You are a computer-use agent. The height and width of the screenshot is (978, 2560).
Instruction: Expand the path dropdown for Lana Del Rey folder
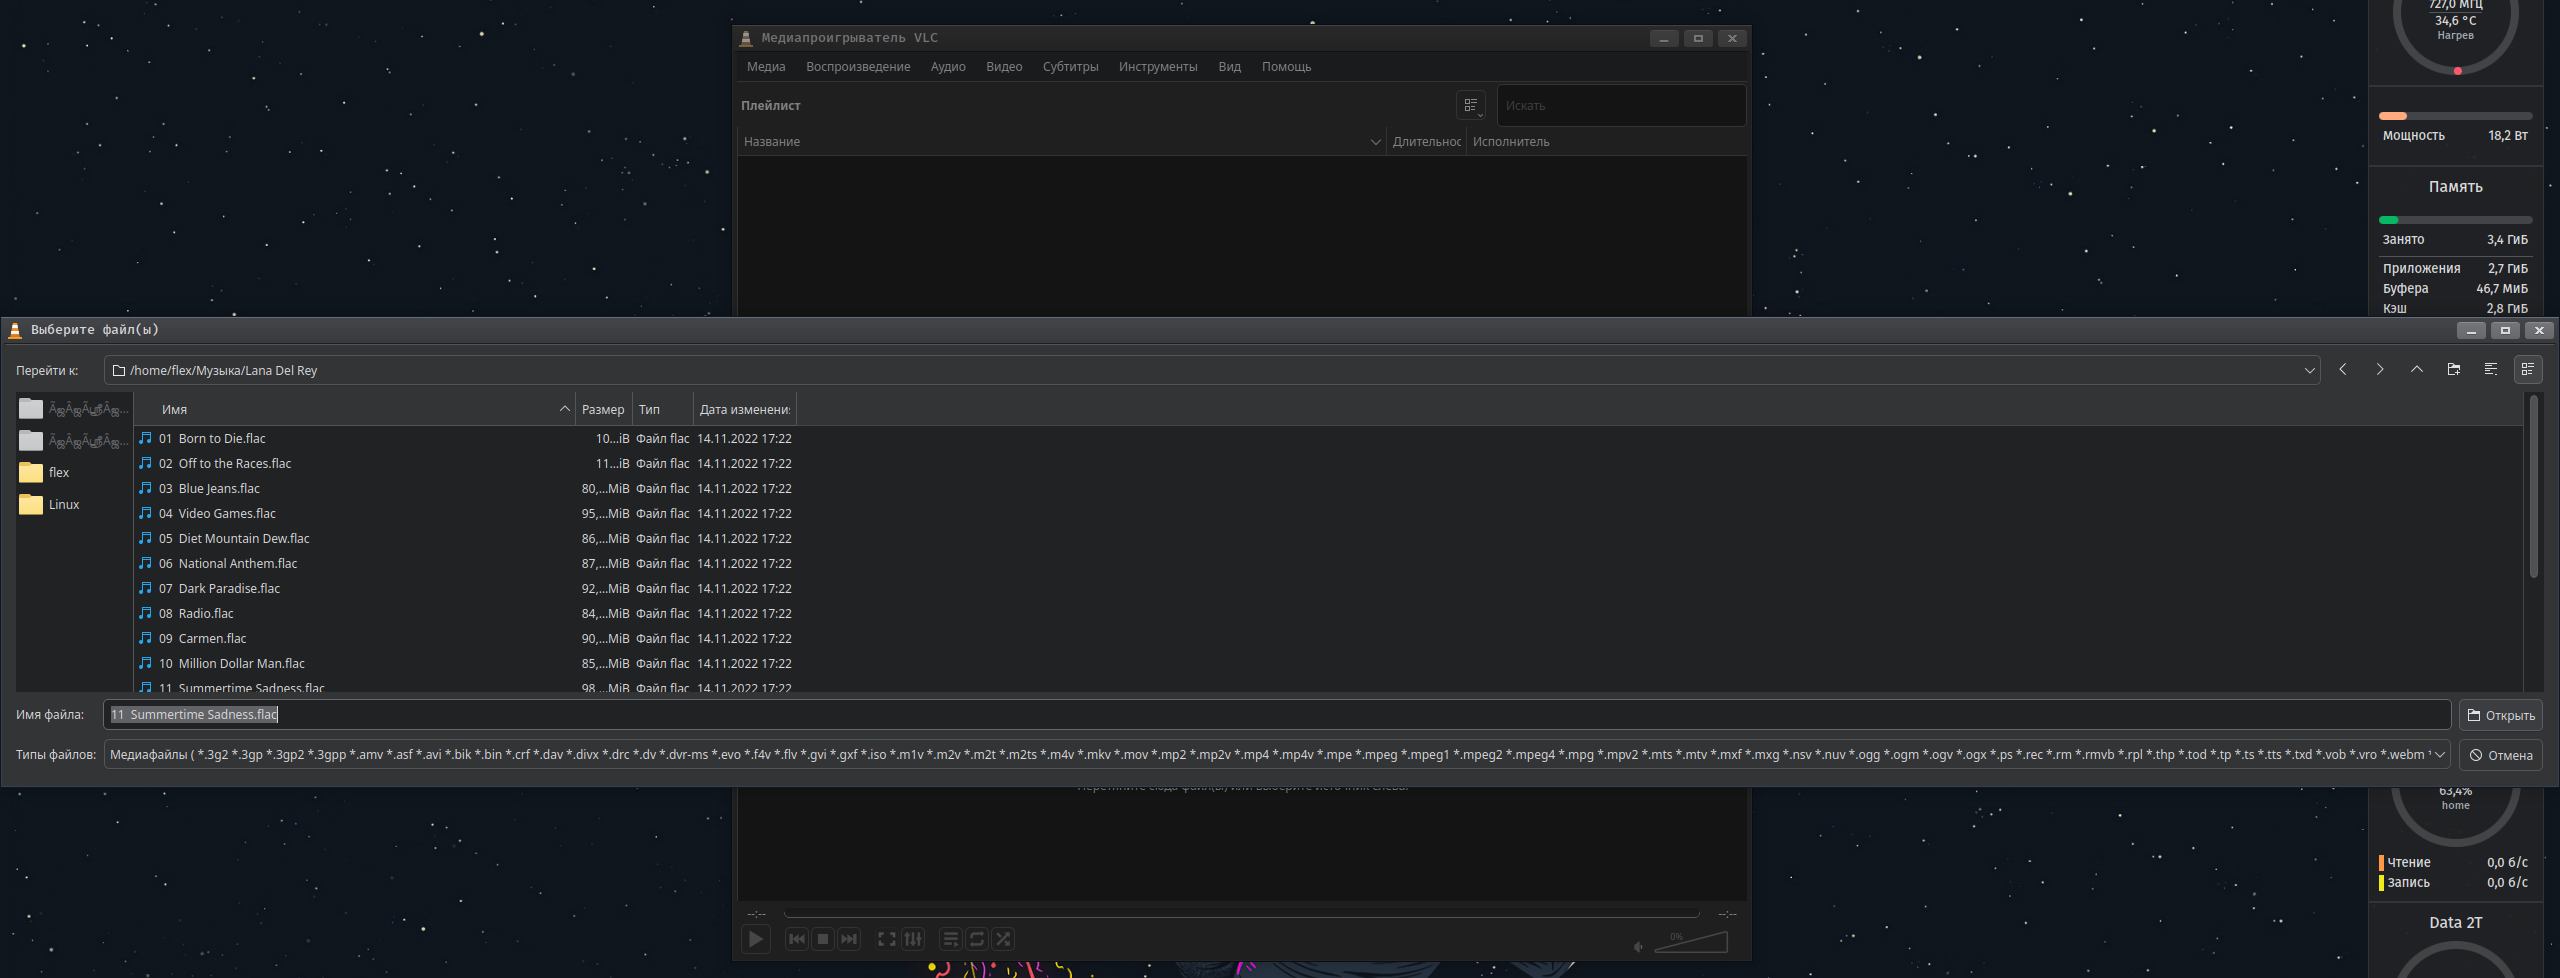[2309, 371]
